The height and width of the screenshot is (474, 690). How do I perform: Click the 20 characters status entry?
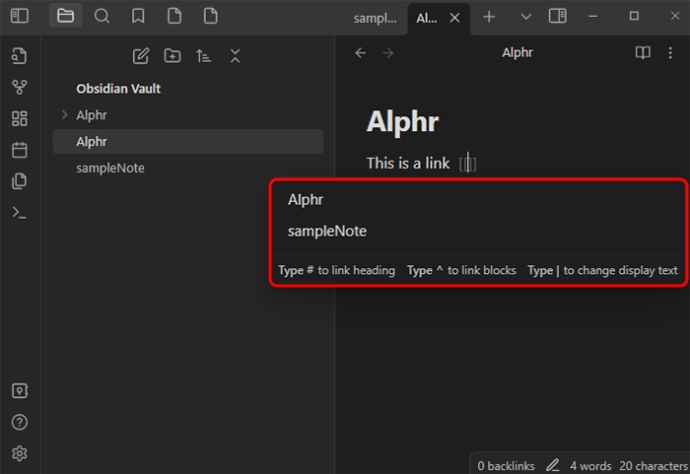[x=653, y=466]
